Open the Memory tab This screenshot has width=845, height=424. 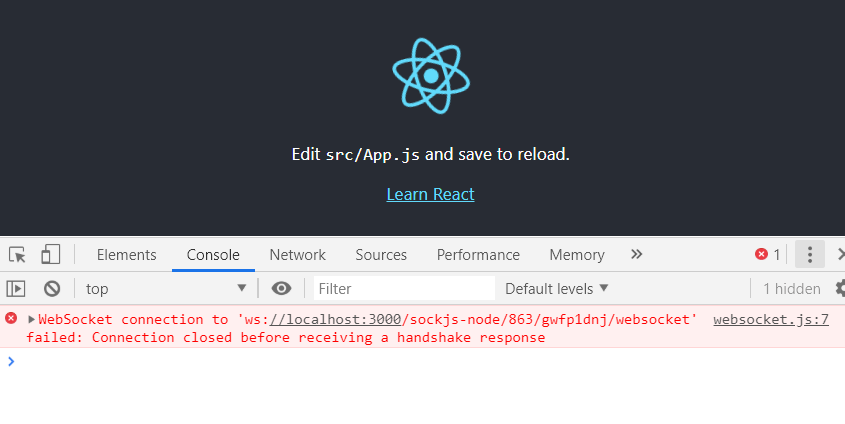(x=577, y=255)
